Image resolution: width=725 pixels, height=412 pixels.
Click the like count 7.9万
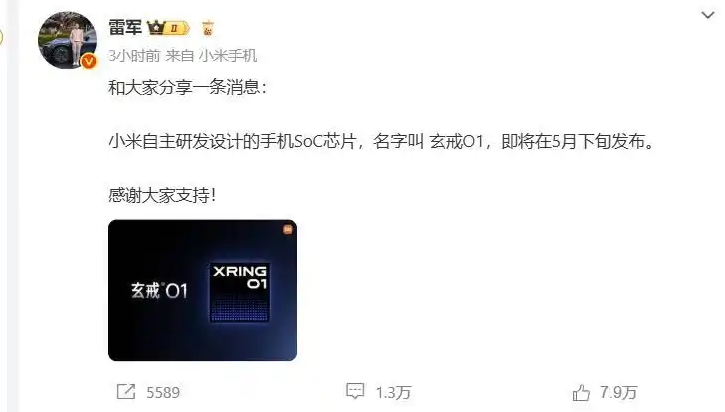tap(619, 393)
